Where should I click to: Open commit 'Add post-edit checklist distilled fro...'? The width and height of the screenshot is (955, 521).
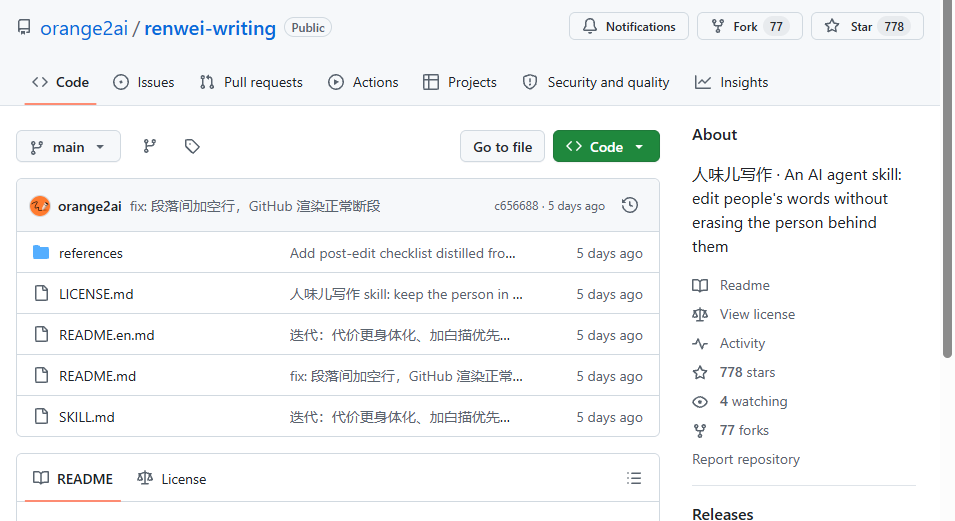403,253
